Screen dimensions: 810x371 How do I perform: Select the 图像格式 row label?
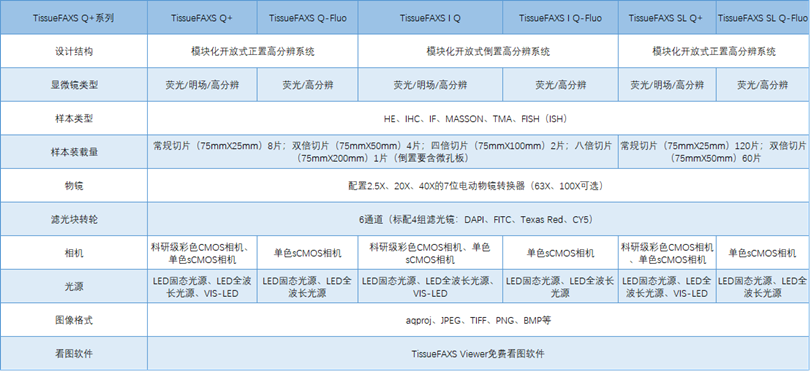click(74, 320)
